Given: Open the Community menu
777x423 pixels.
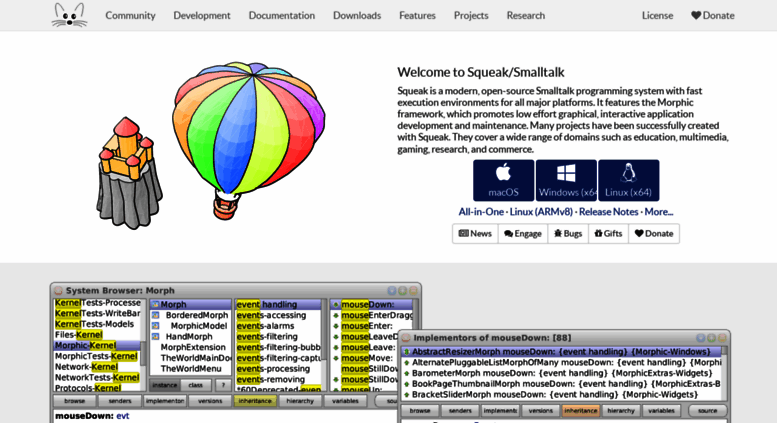Looking at the screenshot, I should pos(130,15).
